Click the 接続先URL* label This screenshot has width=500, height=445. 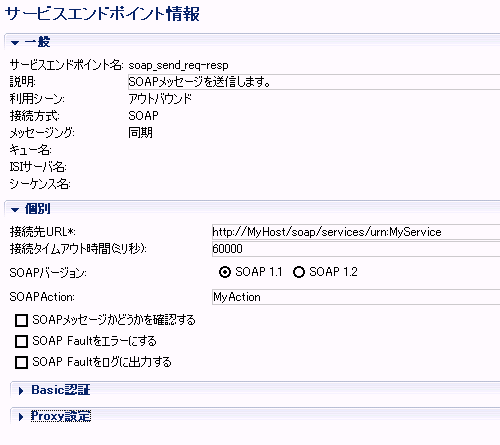43,232
